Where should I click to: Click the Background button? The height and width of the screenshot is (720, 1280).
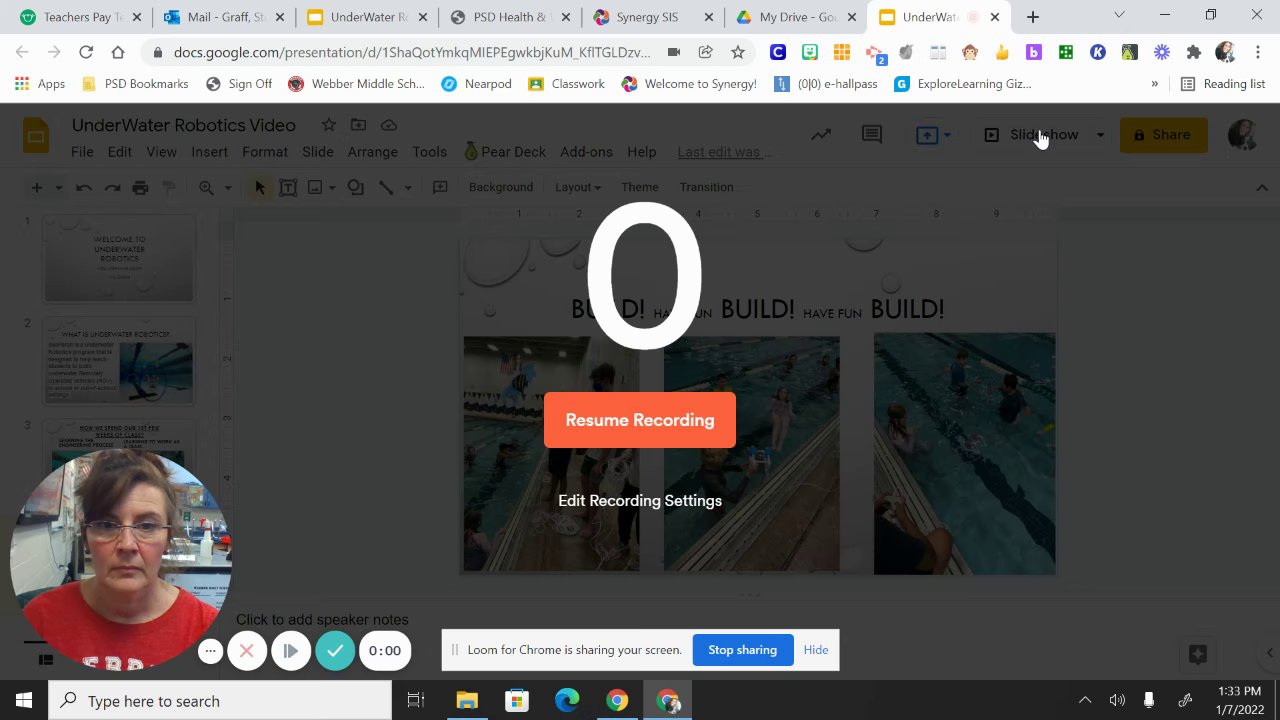pyautogui.click(x=501, y=187)
